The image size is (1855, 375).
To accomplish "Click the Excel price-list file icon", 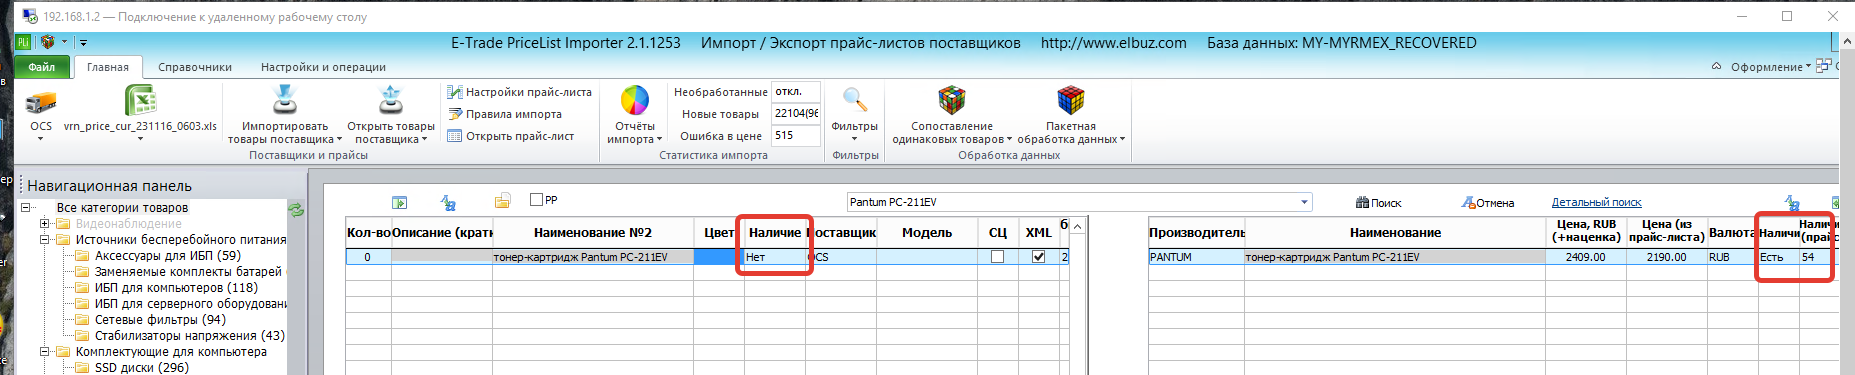I will tap(140, 101).
